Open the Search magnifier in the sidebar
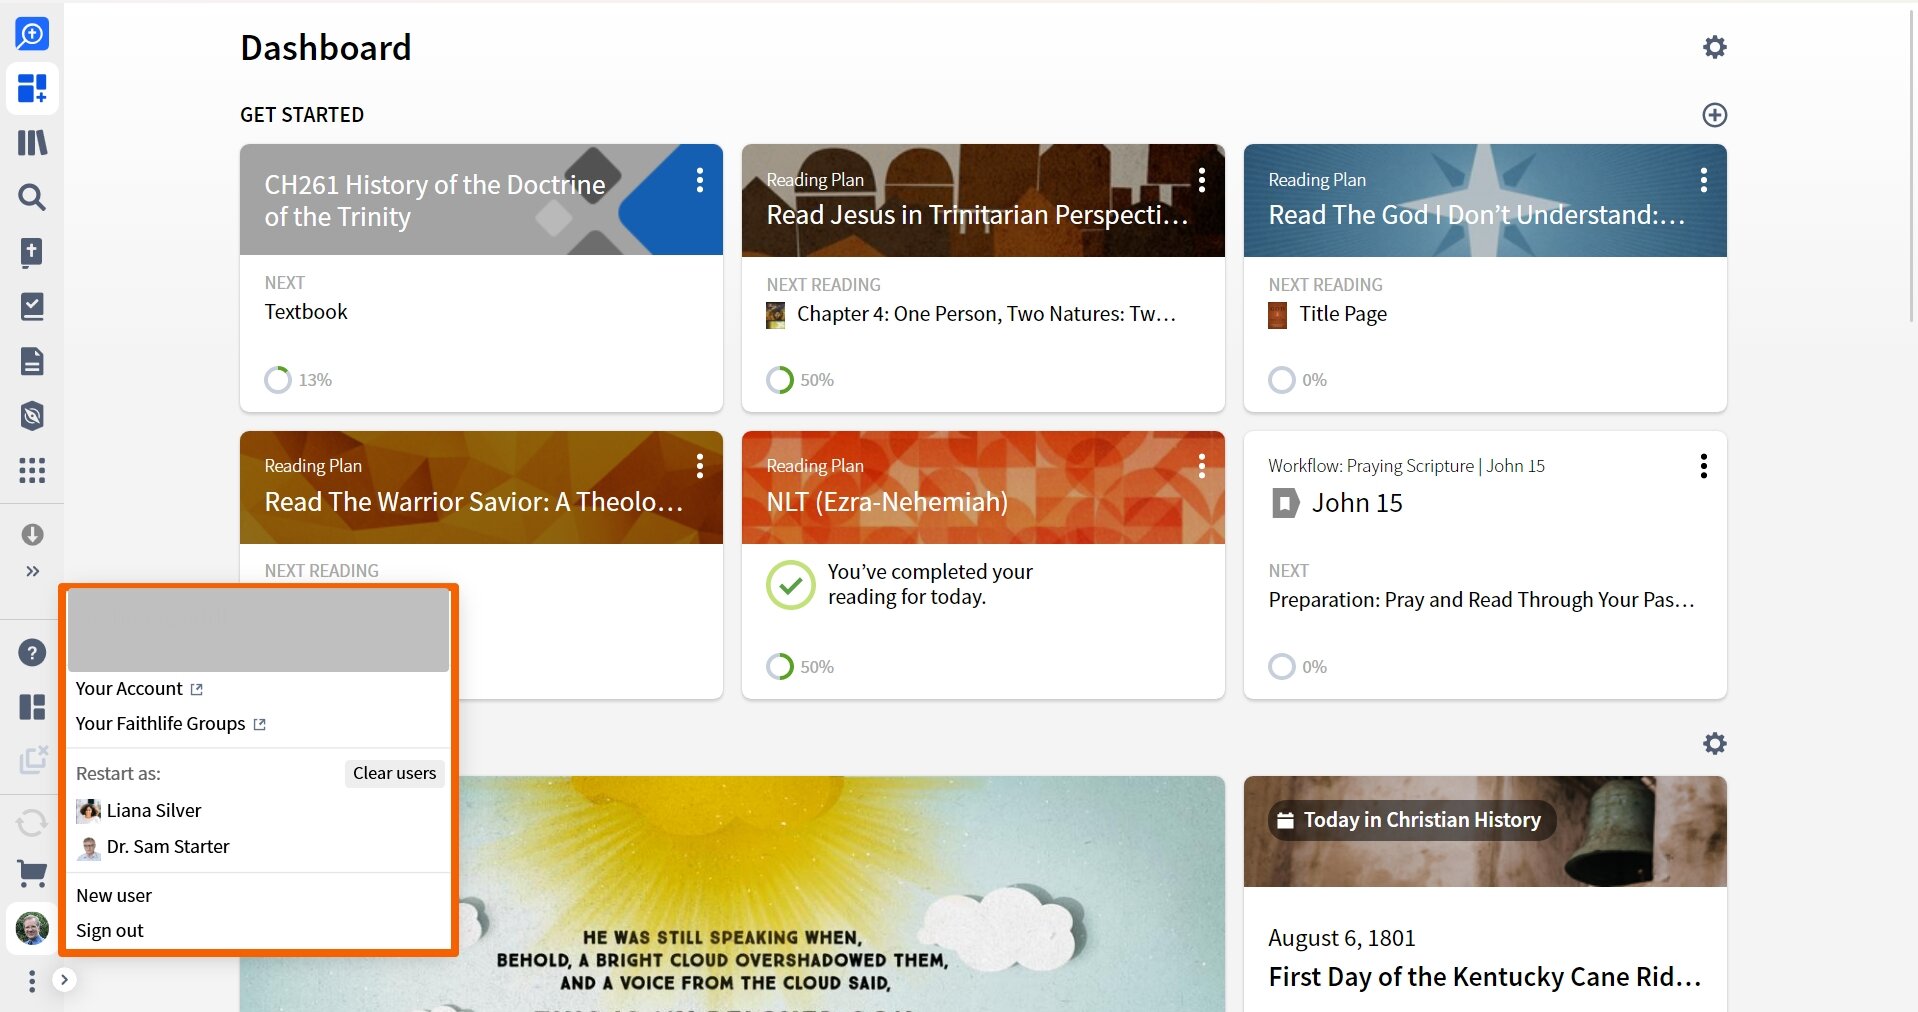Screen dimensions: 1918x1012 [x=32, y=197]
